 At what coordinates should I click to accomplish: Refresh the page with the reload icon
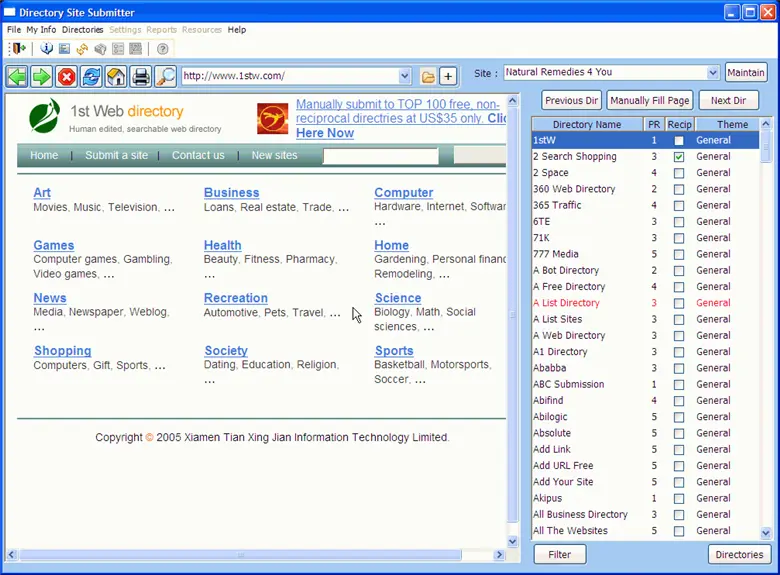click(91, 77)
